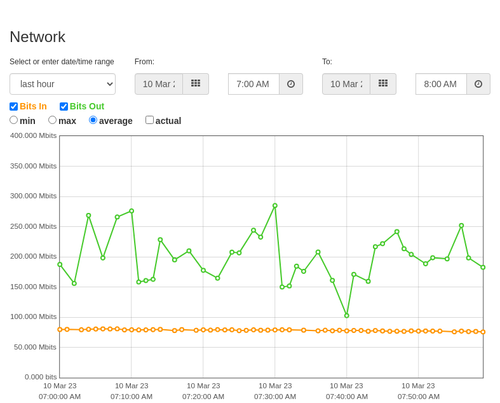Click the '250.000 Mbits' axis label
Viewport: 500px width, 403px height.
pyautogui.click(x=33, y=226)
